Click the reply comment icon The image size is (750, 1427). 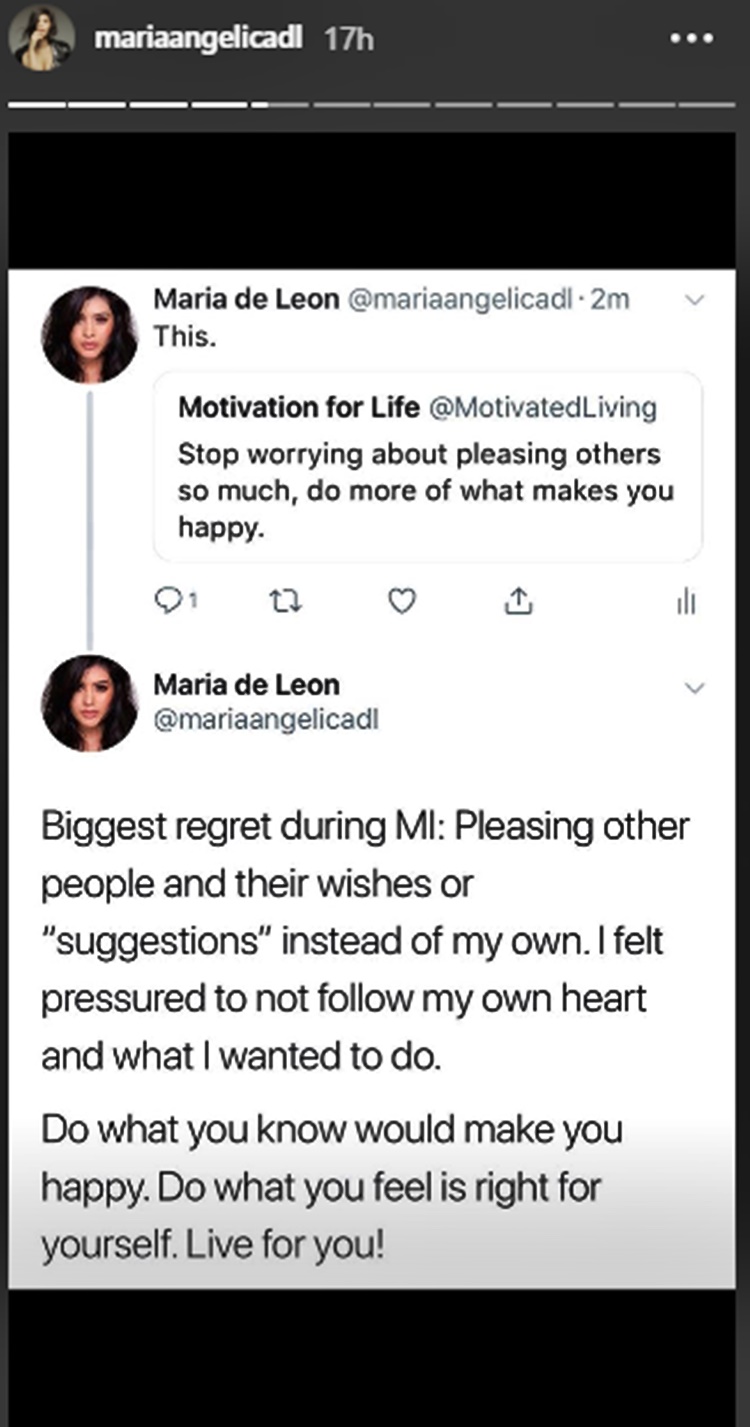point(165,600)
